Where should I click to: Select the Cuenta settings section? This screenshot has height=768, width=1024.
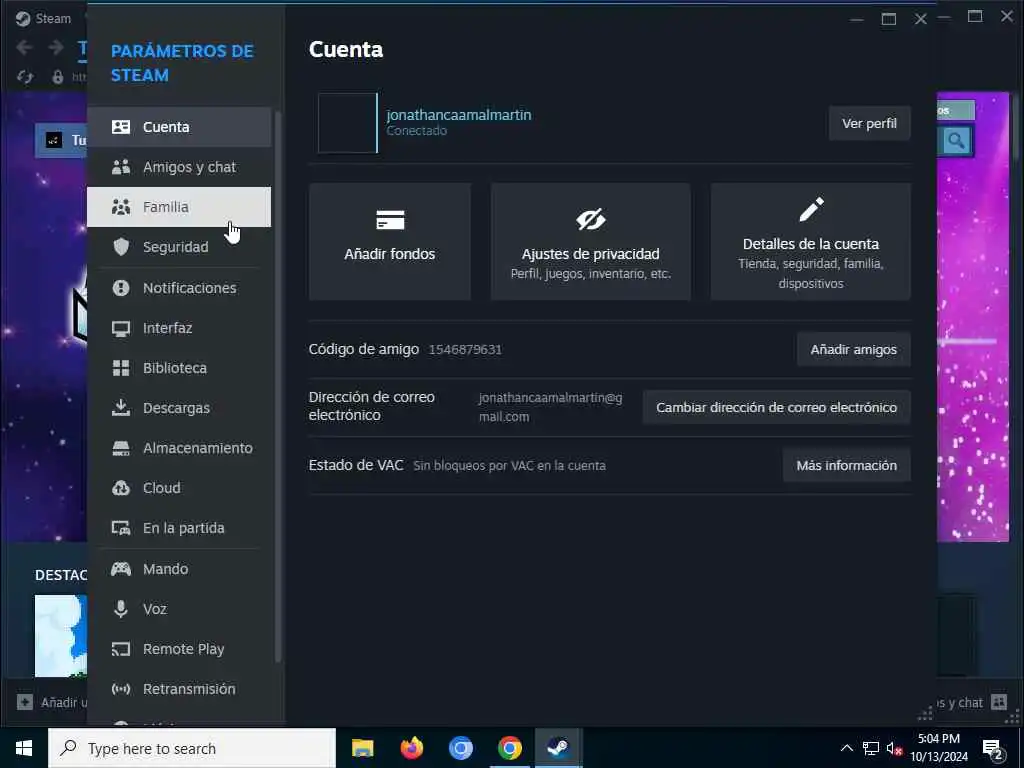179,127
